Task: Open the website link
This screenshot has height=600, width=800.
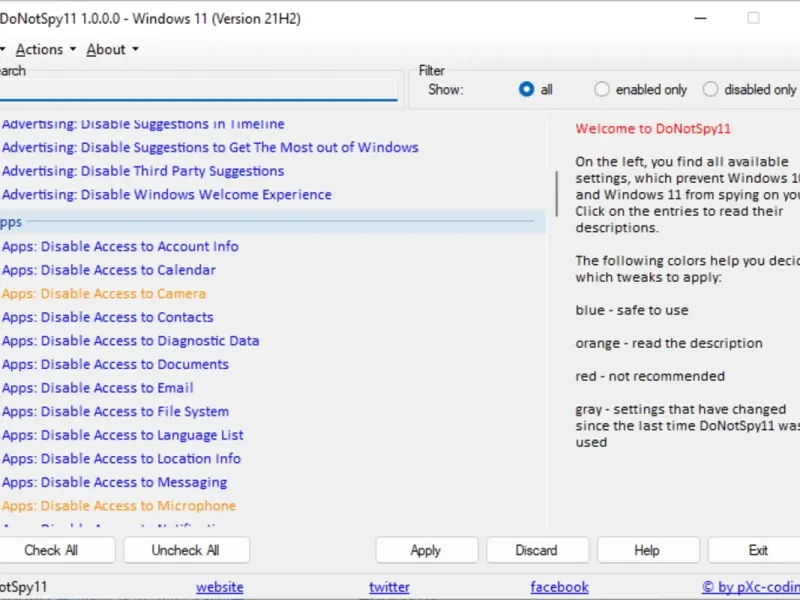Action: (x=220, y=587)
